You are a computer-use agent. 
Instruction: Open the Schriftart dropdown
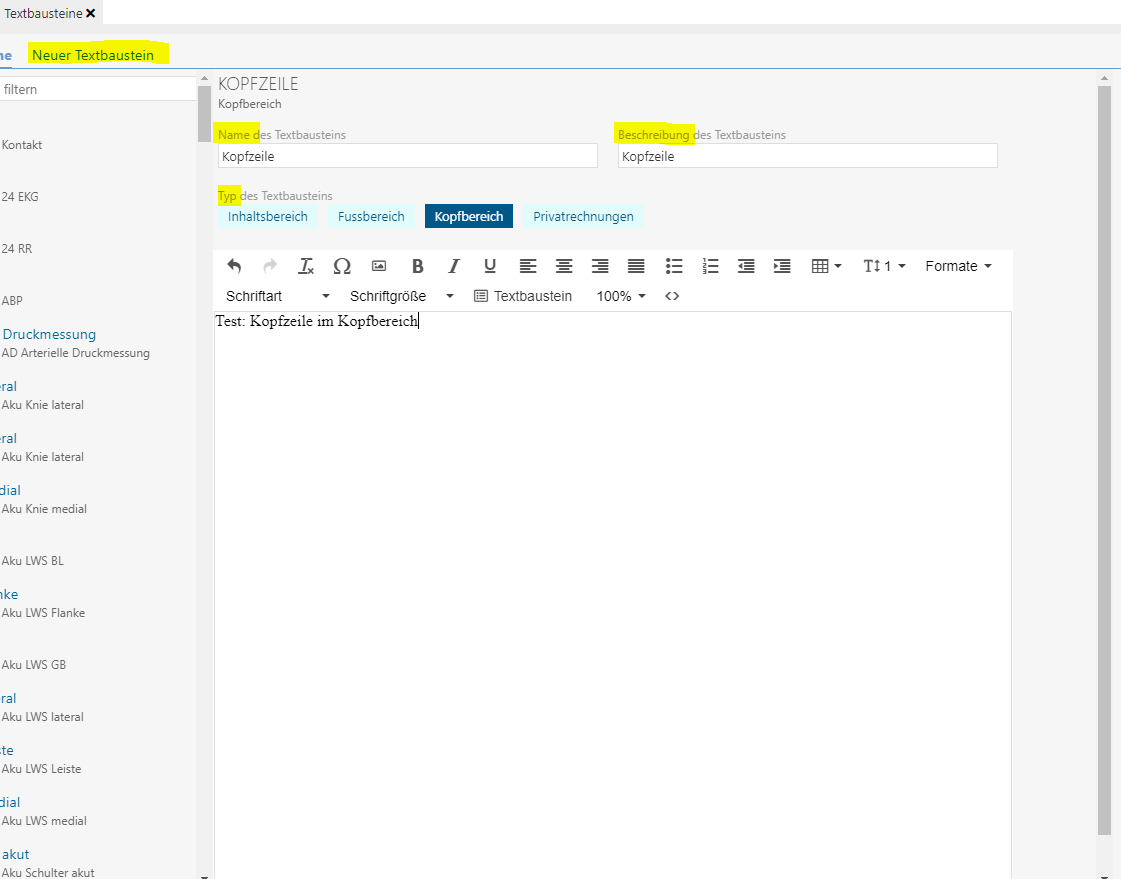click(277, 296)
